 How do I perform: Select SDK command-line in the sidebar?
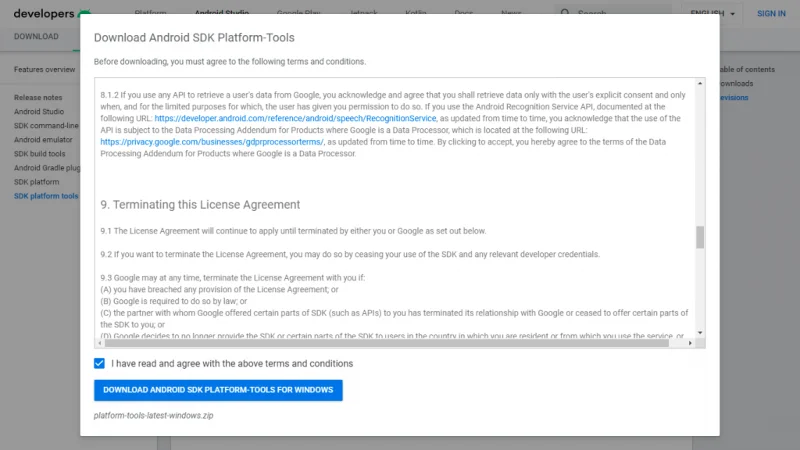point(46,126)
